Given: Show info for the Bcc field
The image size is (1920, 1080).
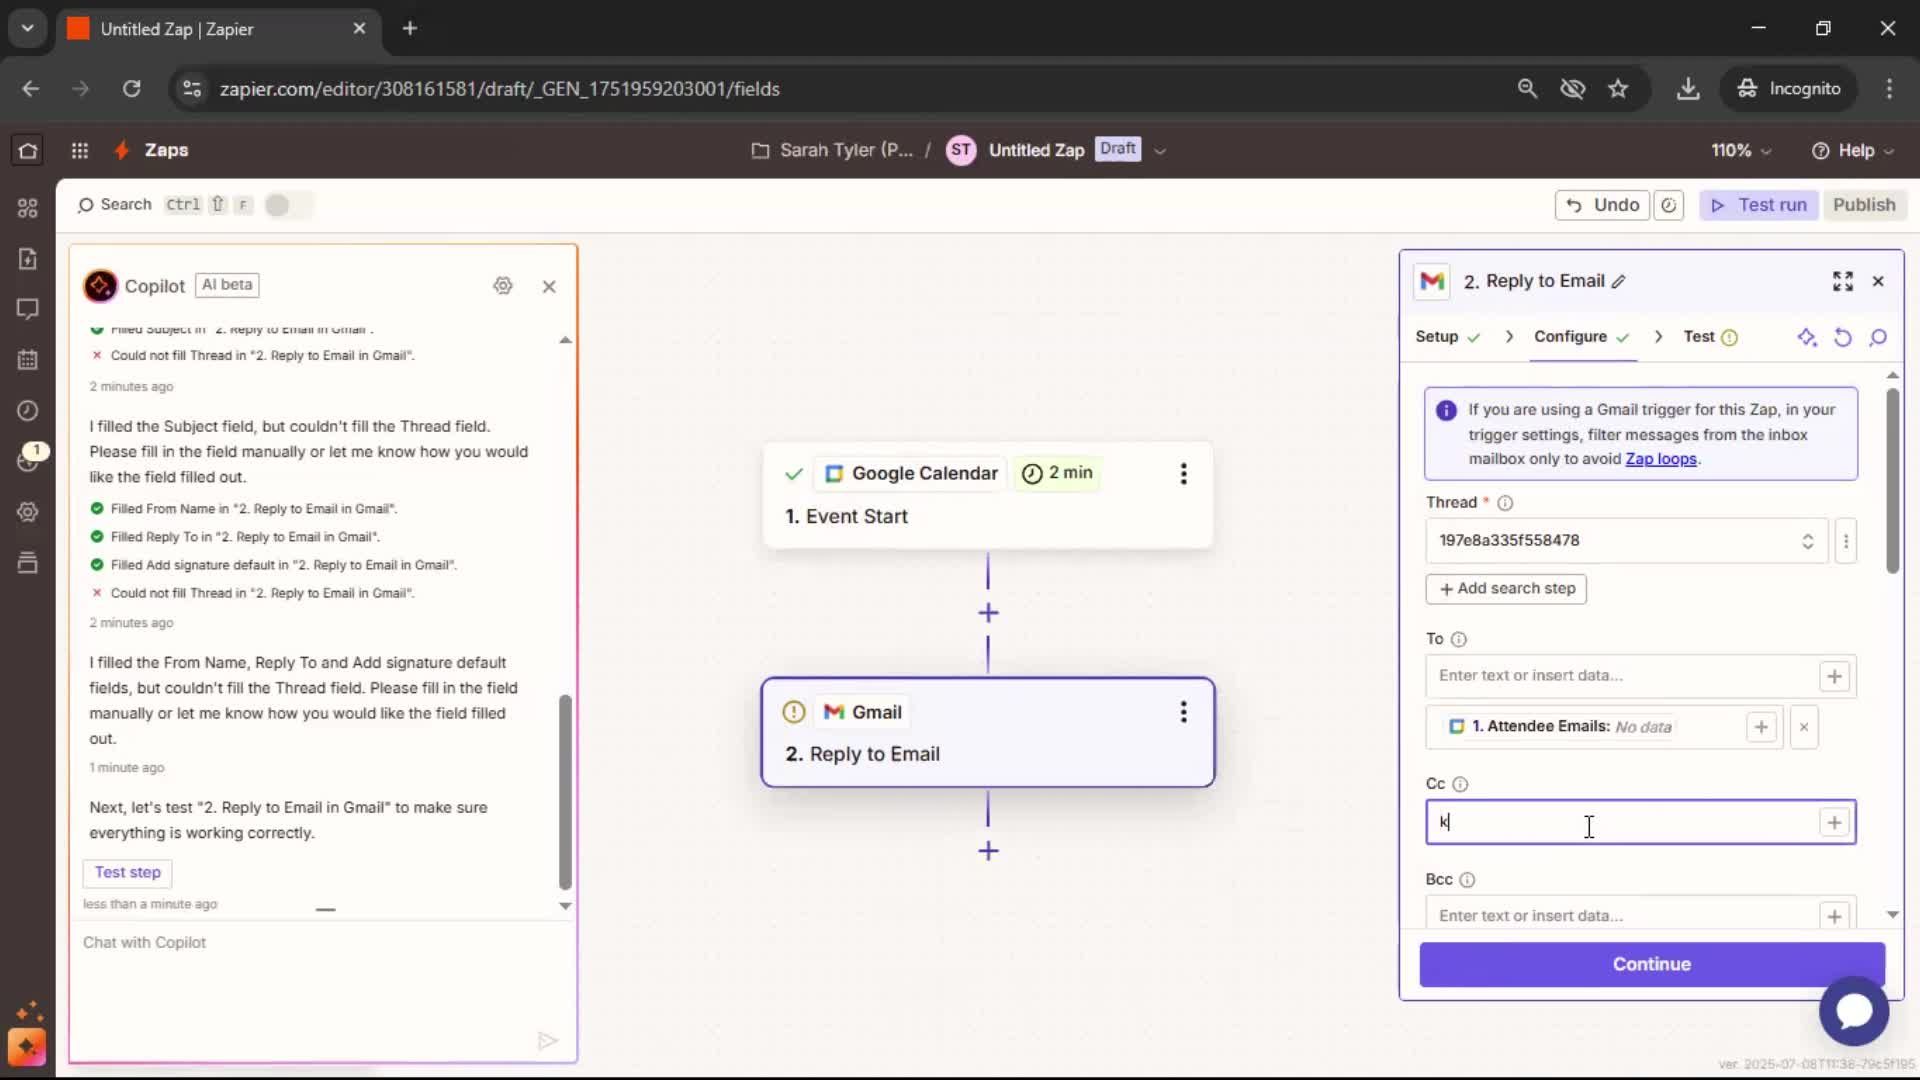Looking at the screenshot, I should (1467, 880).
